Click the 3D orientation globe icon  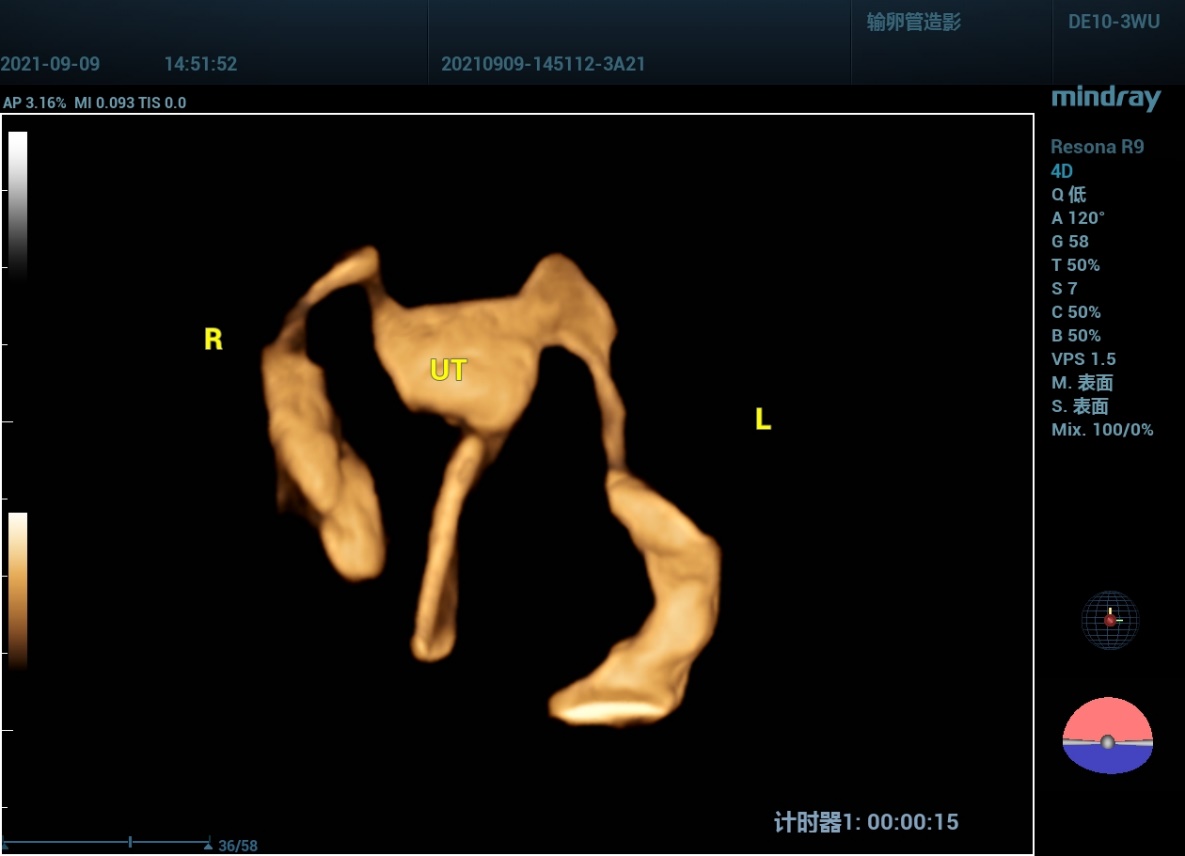[1109, 620]
